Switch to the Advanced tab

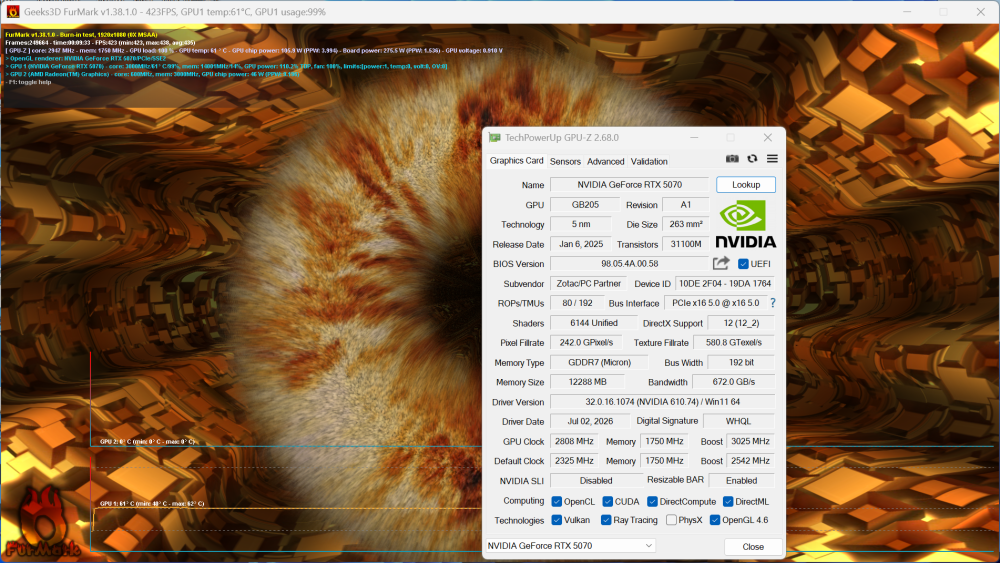point(605,161)
